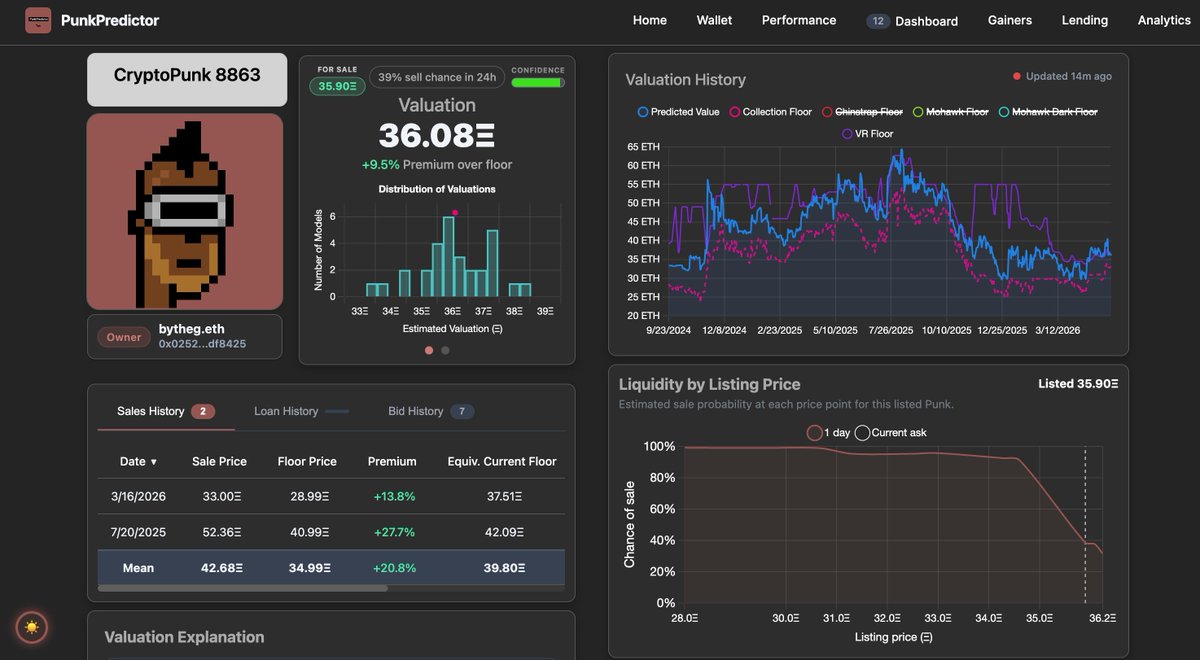Click the +13.8% premium cell
The width and height of the screenshot is (1200, 660).
392,496
